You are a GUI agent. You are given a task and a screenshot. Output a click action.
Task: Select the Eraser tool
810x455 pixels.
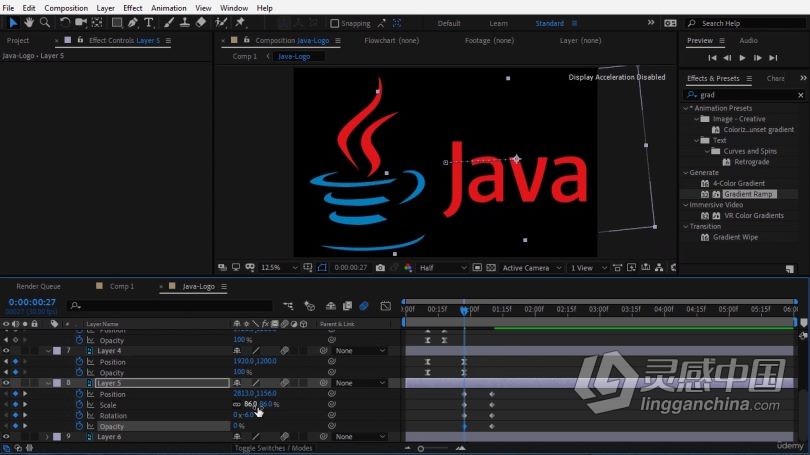200,23
